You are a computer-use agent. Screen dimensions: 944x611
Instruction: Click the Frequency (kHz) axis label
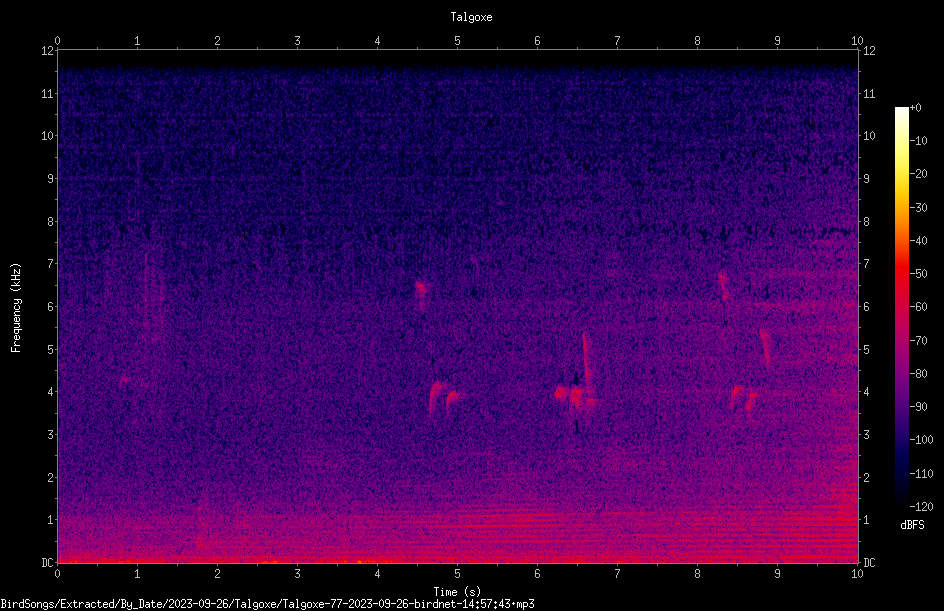coord(16,308)
